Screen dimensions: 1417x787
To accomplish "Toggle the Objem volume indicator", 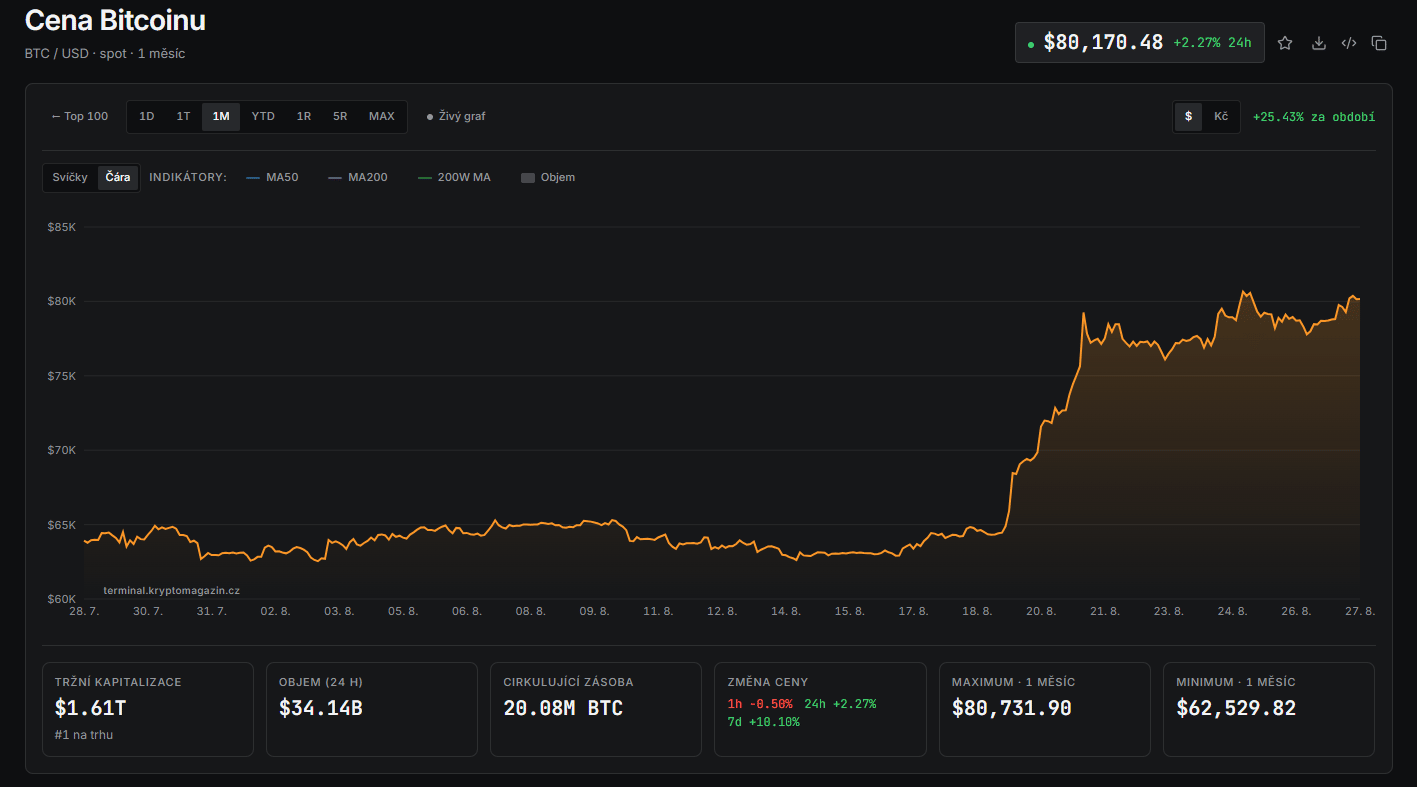I will click(x=548, y=177).
